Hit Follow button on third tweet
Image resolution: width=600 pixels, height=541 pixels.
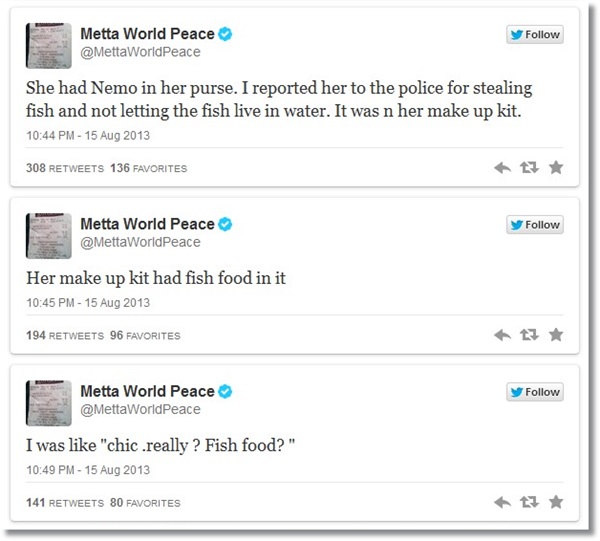click(x=535, y=392)
